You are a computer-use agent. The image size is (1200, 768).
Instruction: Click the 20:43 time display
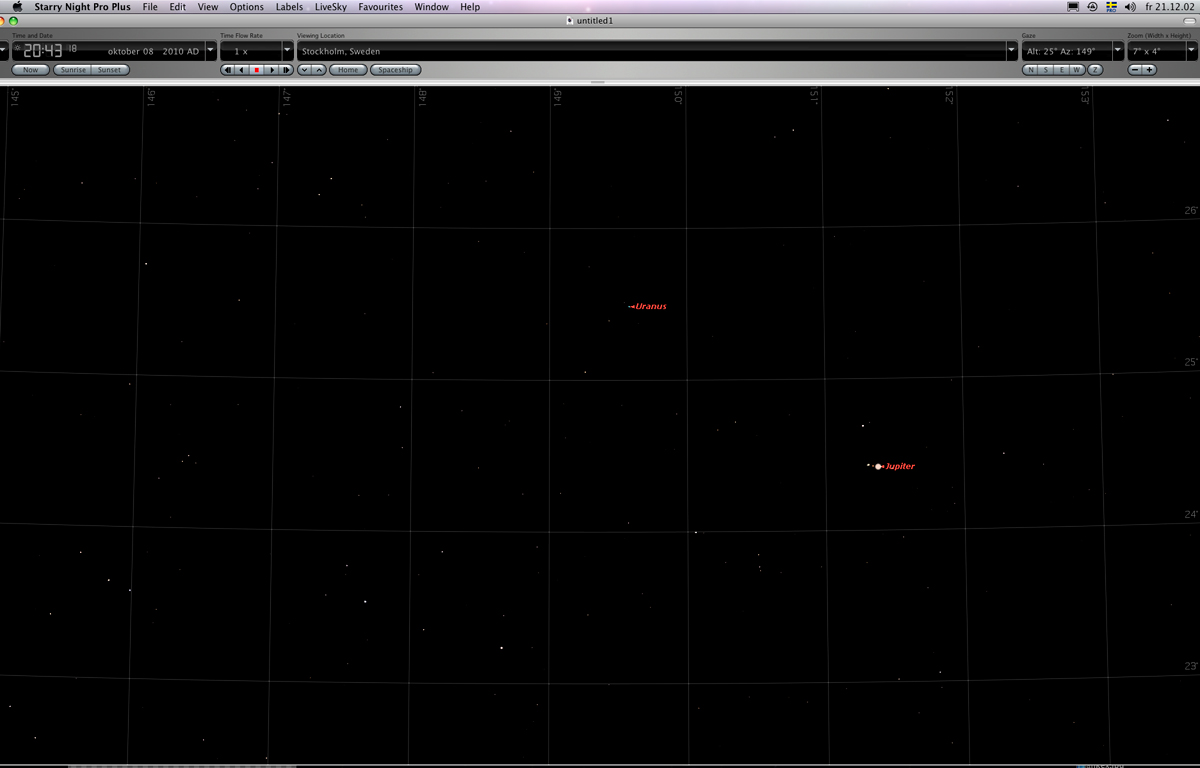[x=44, y=50]
